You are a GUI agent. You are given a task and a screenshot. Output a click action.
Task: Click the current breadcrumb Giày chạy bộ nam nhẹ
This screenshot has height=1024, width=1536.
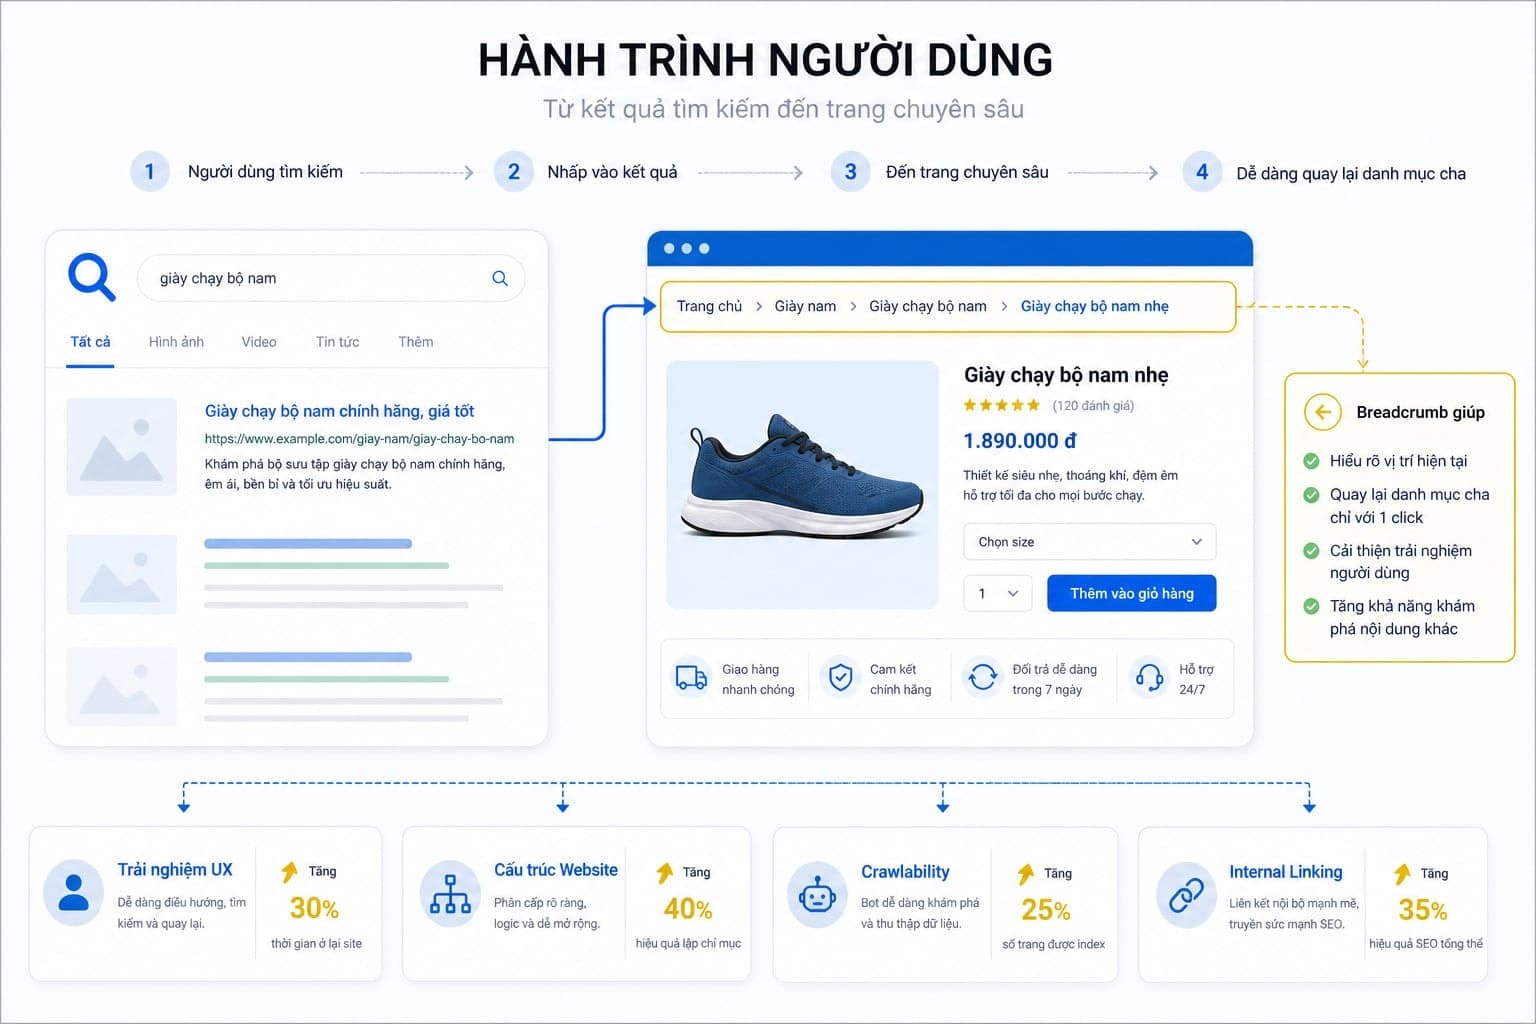(1095, 306)
